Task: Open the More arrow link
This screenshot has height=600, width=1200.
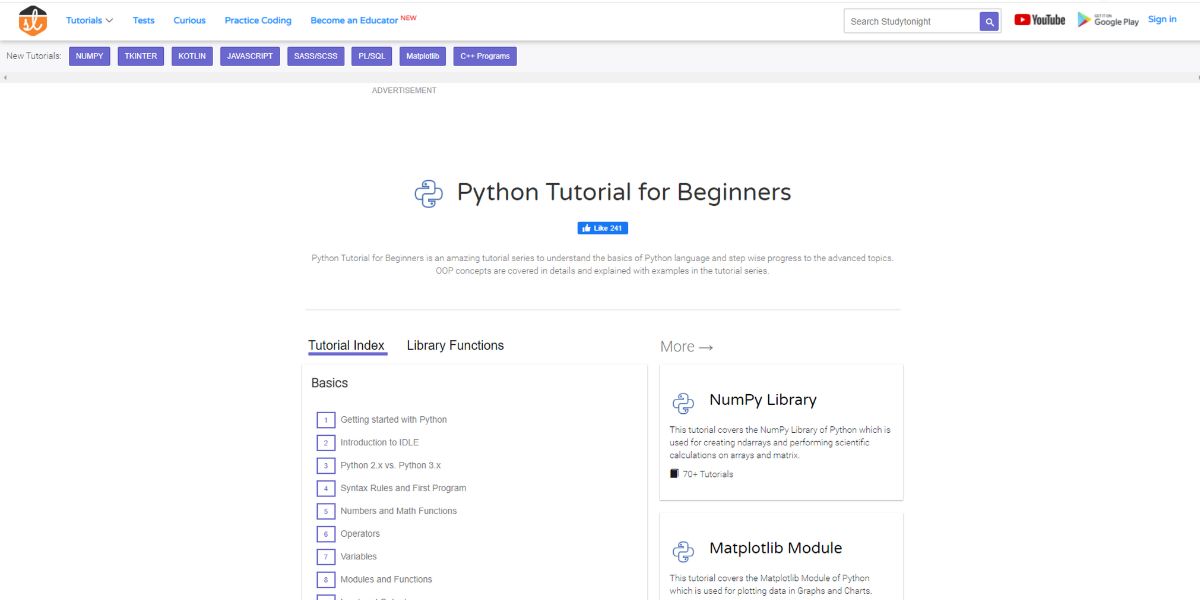Action: pyautogui.click(x=685, y=346)
